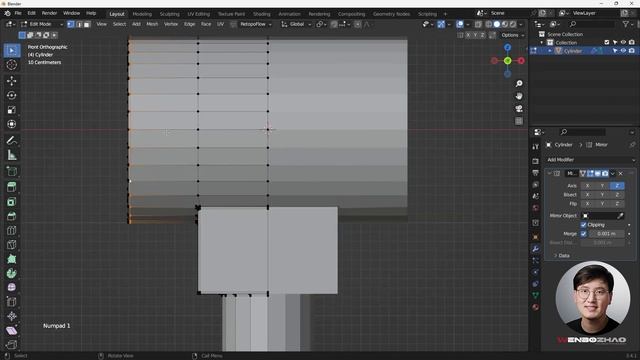This screenshot has width=640, height=360.
Task: Open the Edit Mode dropdown
Action: (x=42, y=24)
